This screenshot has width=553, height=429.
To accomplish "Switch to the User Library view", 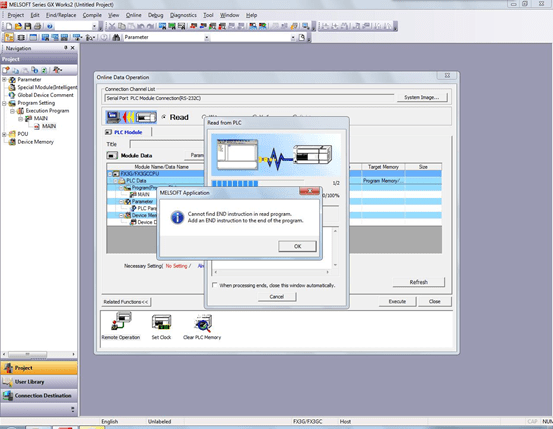I will pyautogui.click(x=39, y=382).
